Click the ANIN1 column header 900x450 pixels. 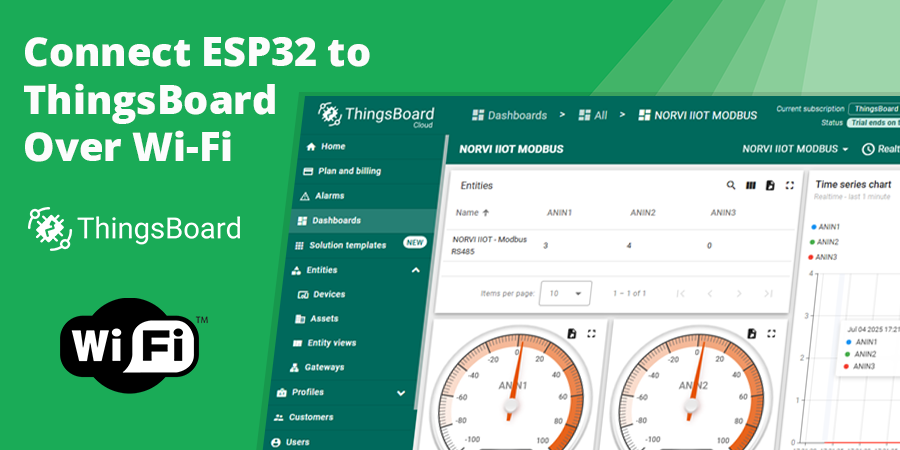[559, 212]
